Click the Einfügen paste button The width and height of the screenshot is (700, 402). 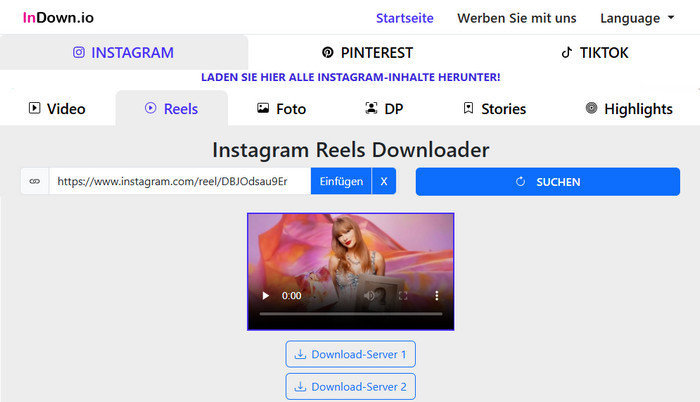(341, 181)
